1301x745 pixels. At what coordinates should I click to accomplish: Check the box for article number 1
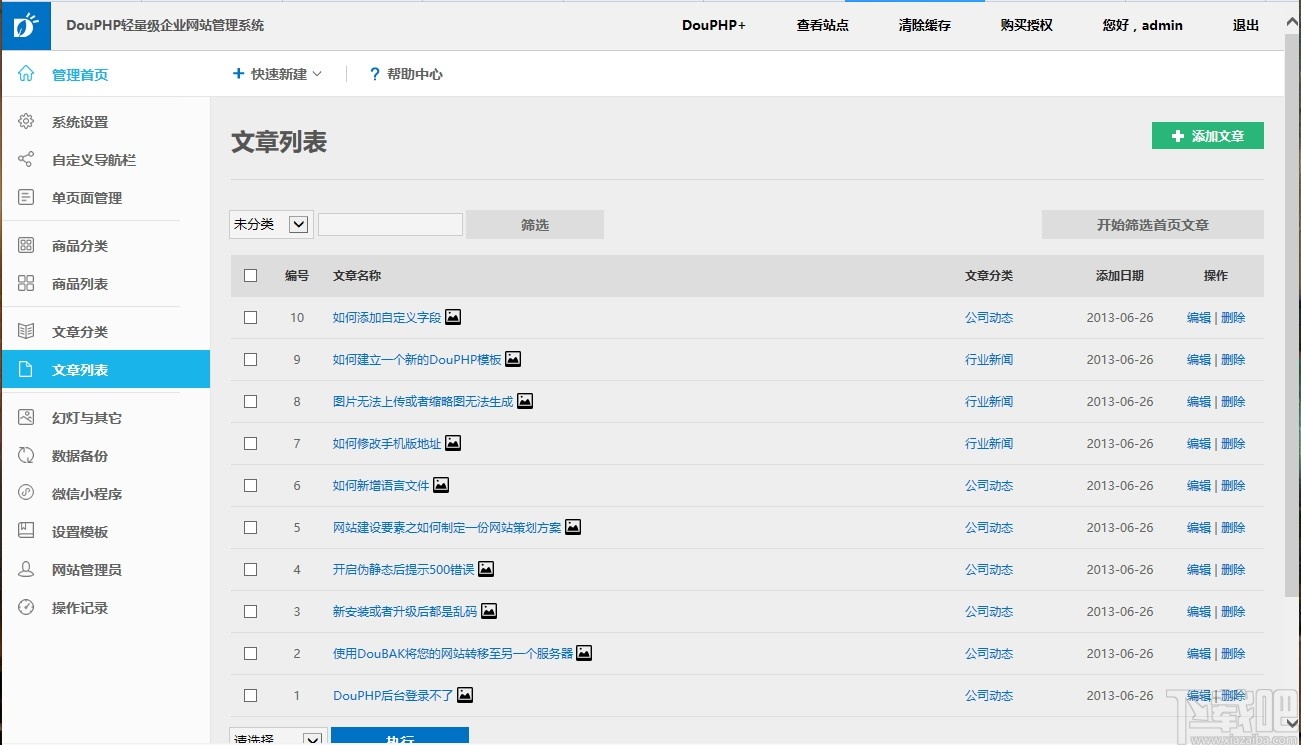click(x=250, y=695)
